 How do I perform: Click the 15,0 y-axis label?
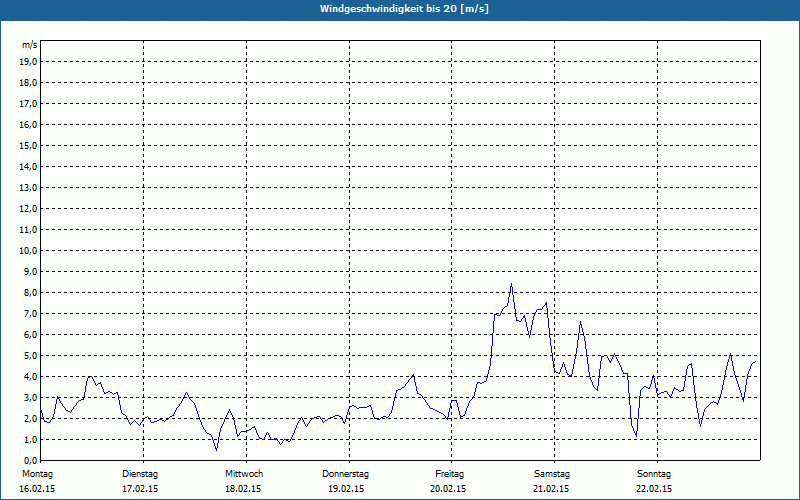(x=28, y=145)
